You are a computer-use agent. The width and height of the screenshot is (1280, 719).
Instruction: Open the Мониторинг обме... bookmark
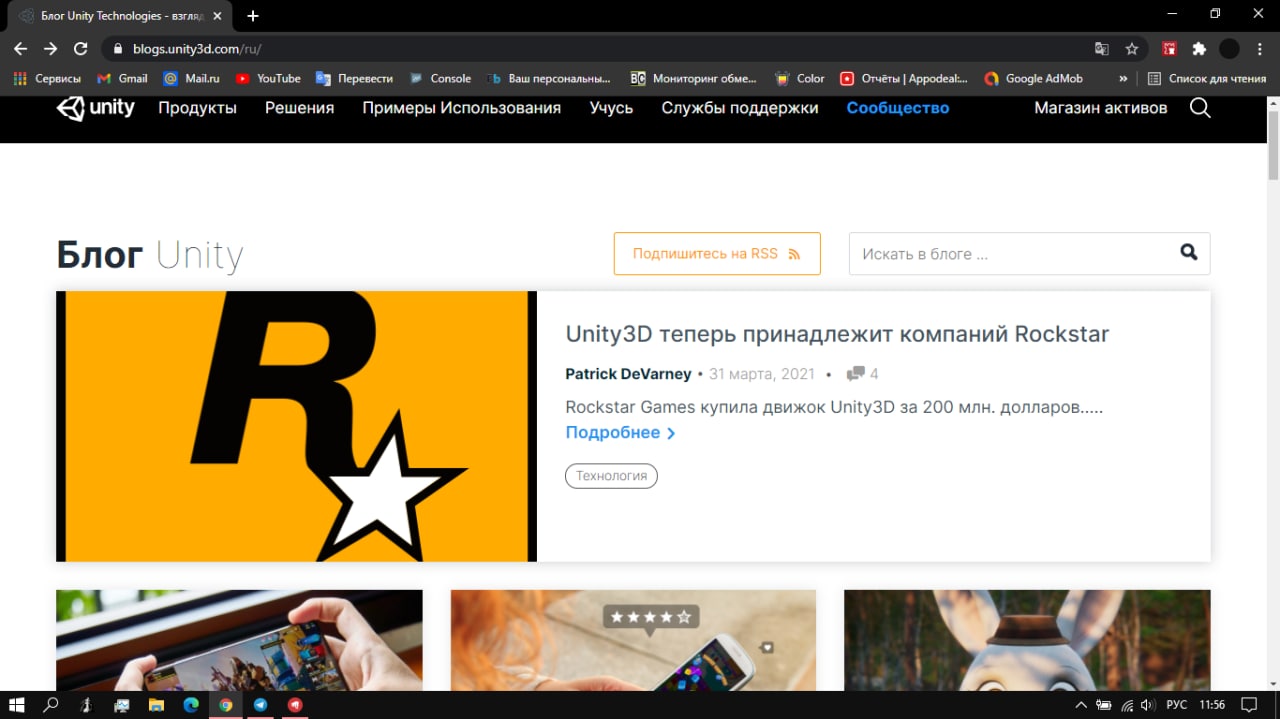tap(693, 78)
